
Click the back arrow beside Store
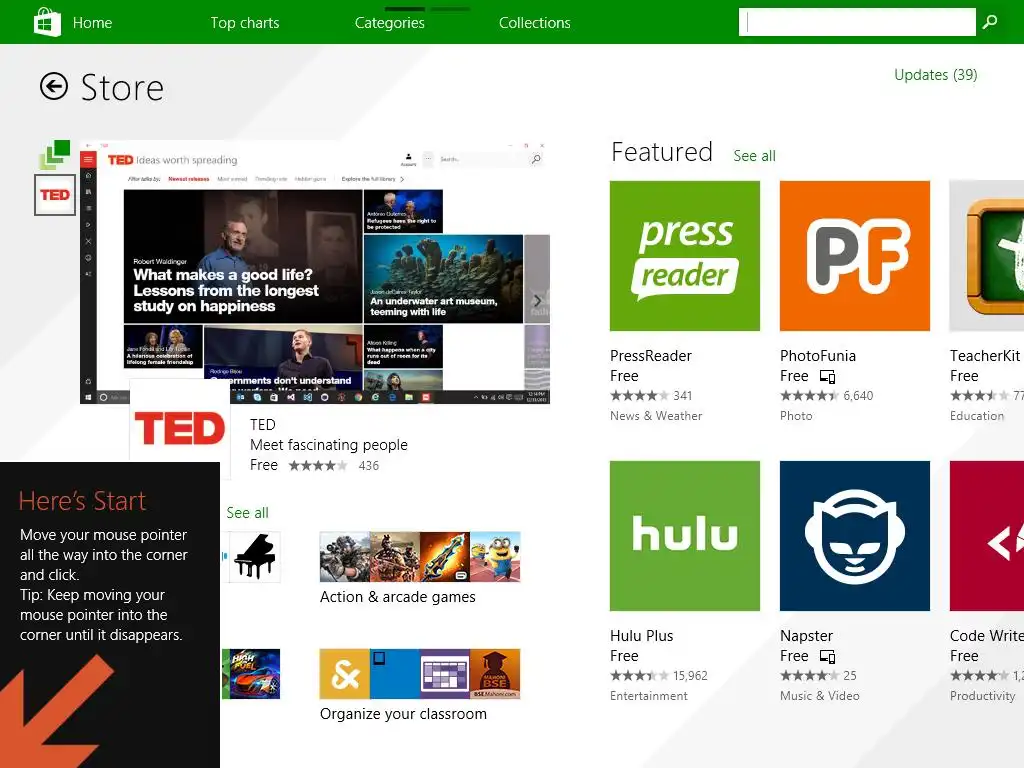tap(54, 86)
